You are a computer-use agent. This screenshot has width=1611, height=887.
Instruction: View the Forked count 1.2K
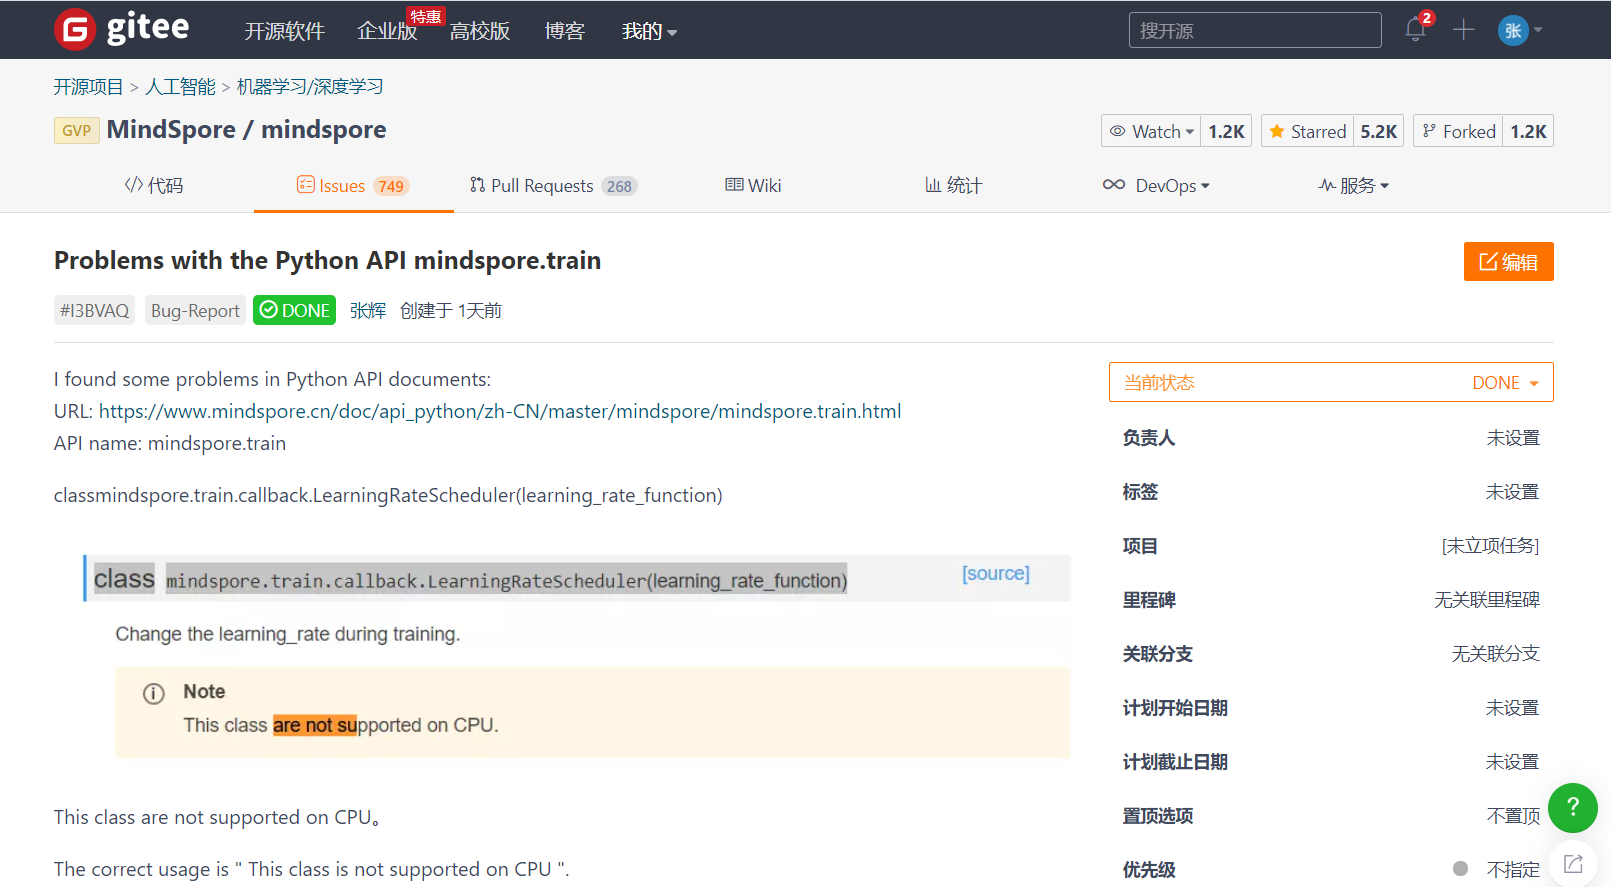[x=1528, y=131]
